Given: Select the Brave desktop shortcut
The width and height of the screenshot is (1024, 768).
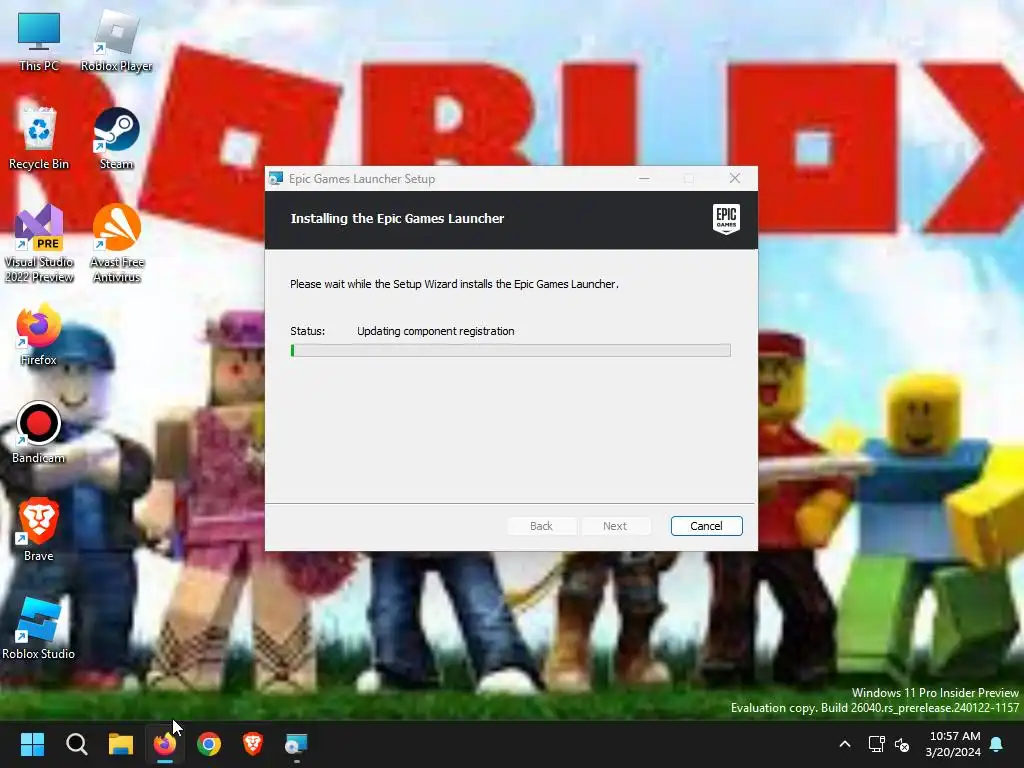Looking at the screenshot, I should point(39,530).
